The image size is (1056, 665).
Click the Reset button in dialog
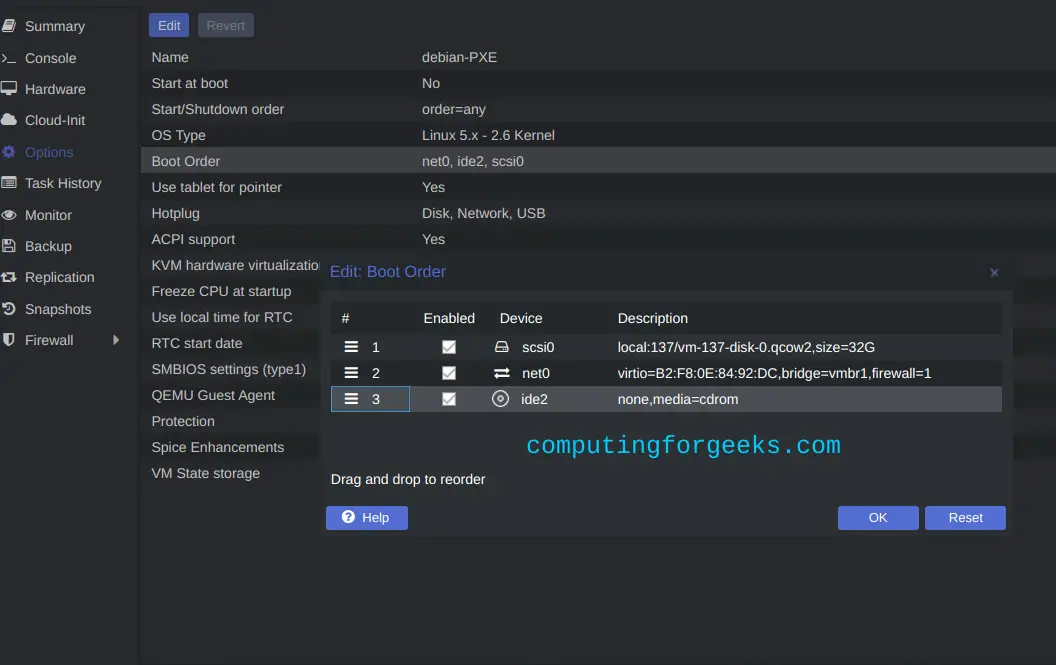(965, 517)
